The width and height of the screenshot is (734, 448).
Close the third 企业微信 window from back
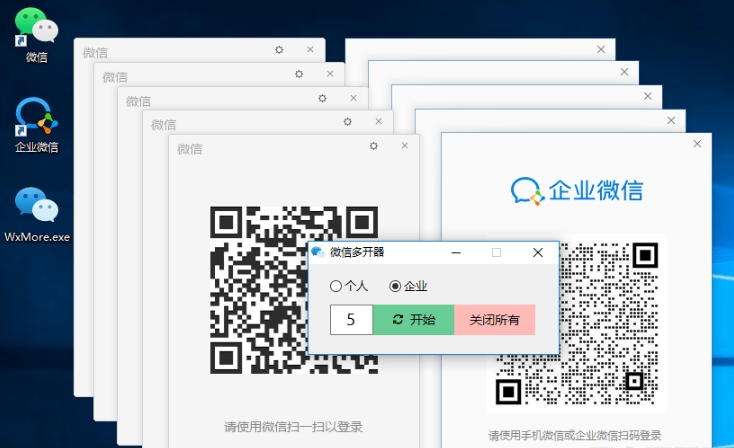coord(647,96)
